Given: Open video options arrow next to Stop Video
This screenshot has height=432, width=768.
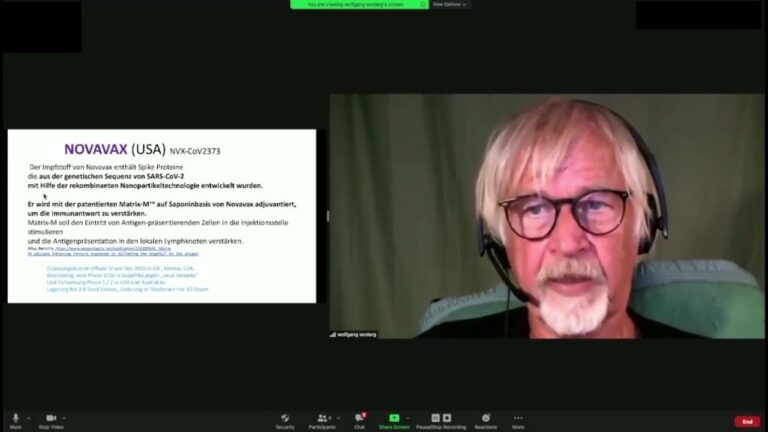Looking at the screenshot, I should coord(64,418).
